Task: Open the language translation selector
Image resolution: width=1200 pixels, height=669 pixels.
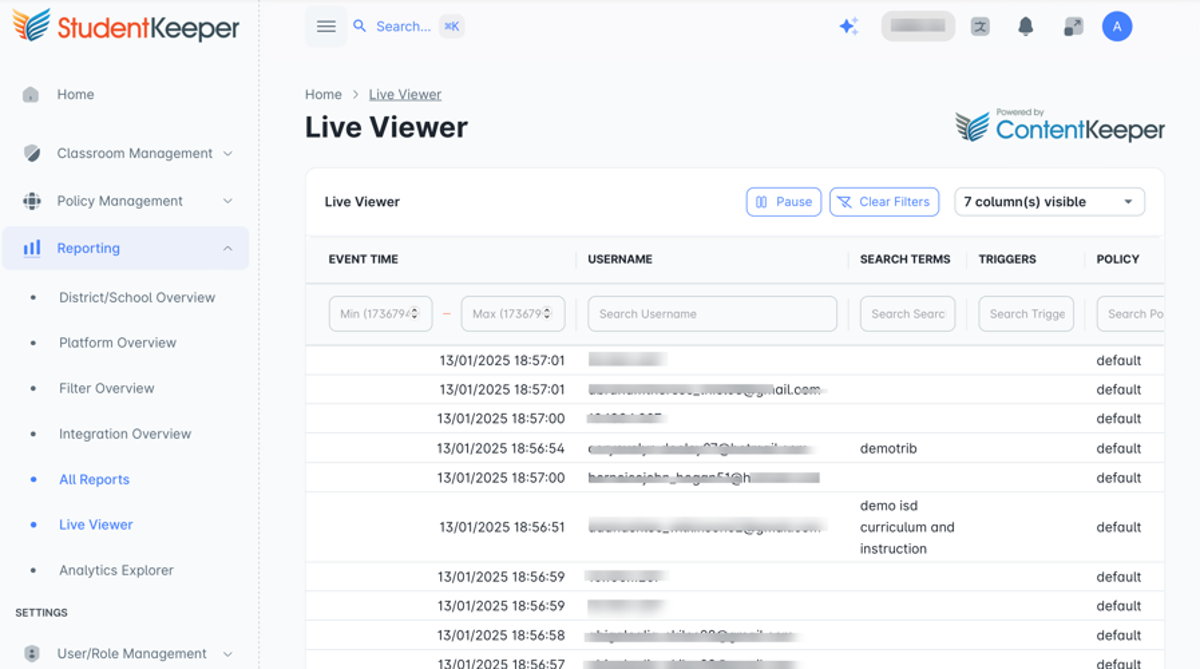Action: click(979, 26)
